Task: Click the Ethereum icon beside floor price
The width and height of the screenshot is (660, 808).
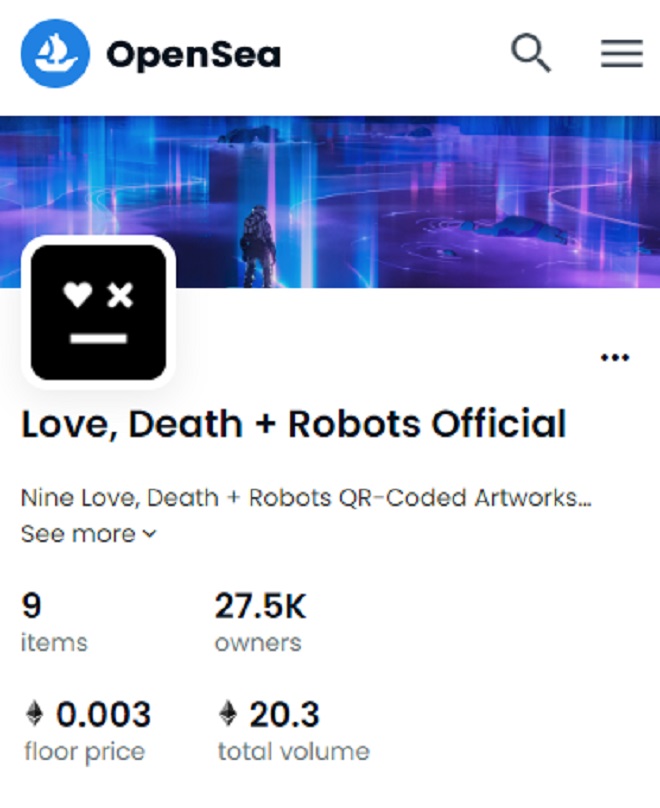Action: pyautogui.click(x=35, y=714)
